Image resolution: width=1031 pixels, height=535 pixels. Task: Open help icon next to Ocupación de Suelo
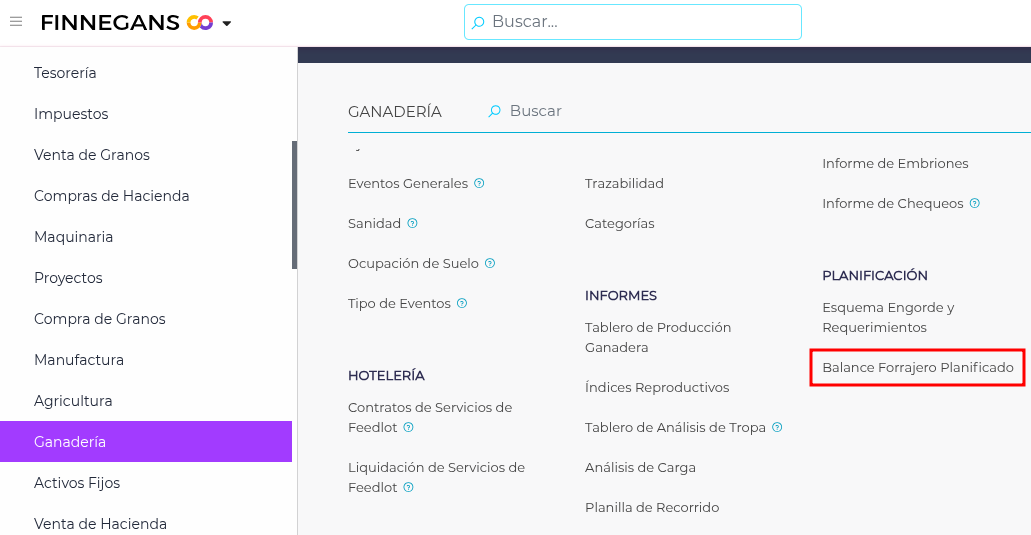click(x=490, y=263)
